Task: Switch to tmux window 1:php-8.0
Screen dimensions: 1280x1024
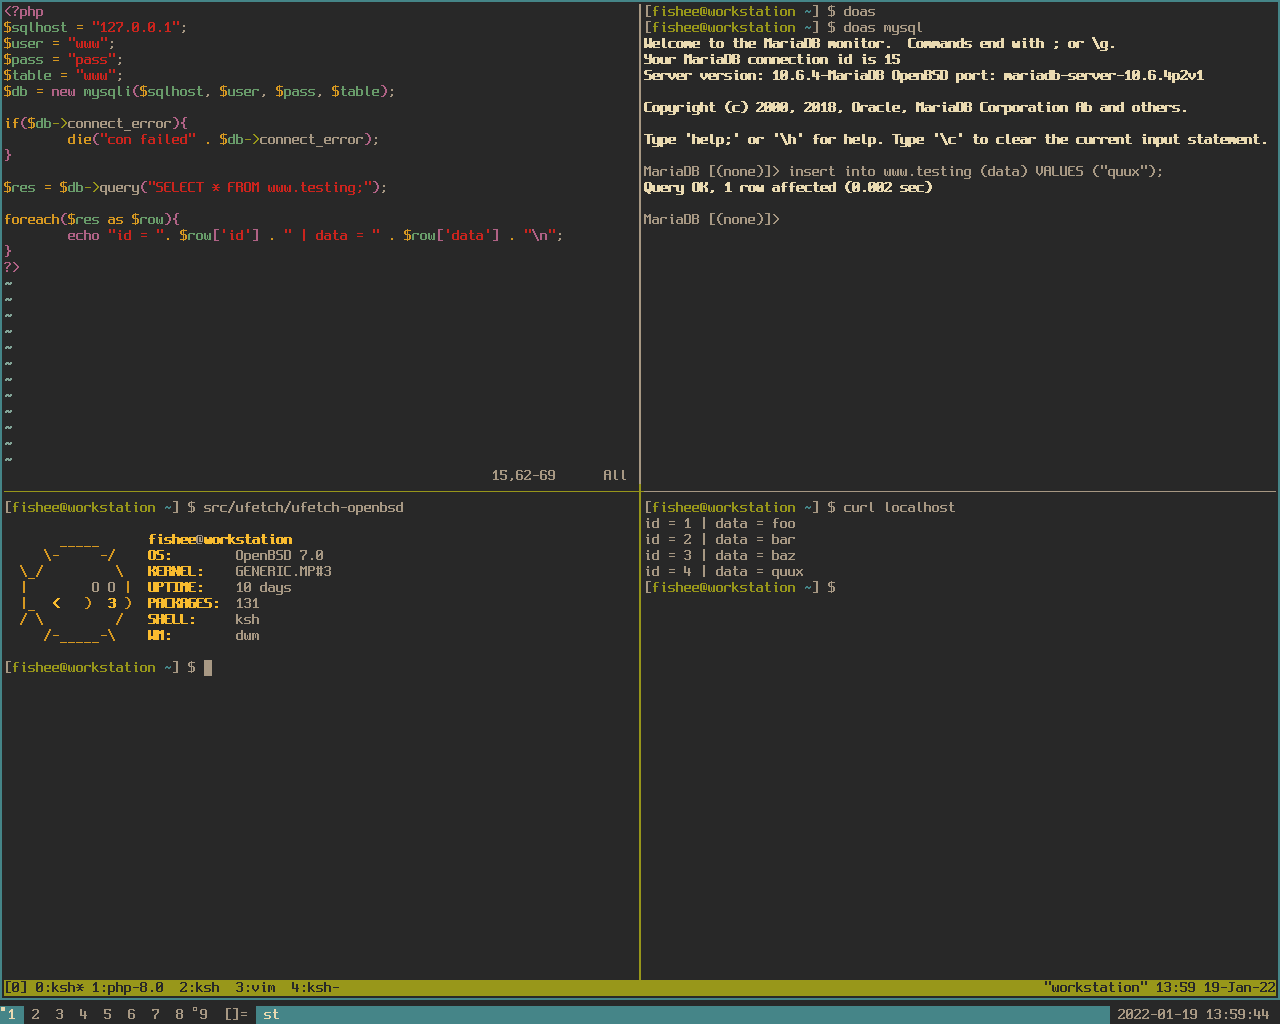Action: pyautogui.click(x=127, y=988)
